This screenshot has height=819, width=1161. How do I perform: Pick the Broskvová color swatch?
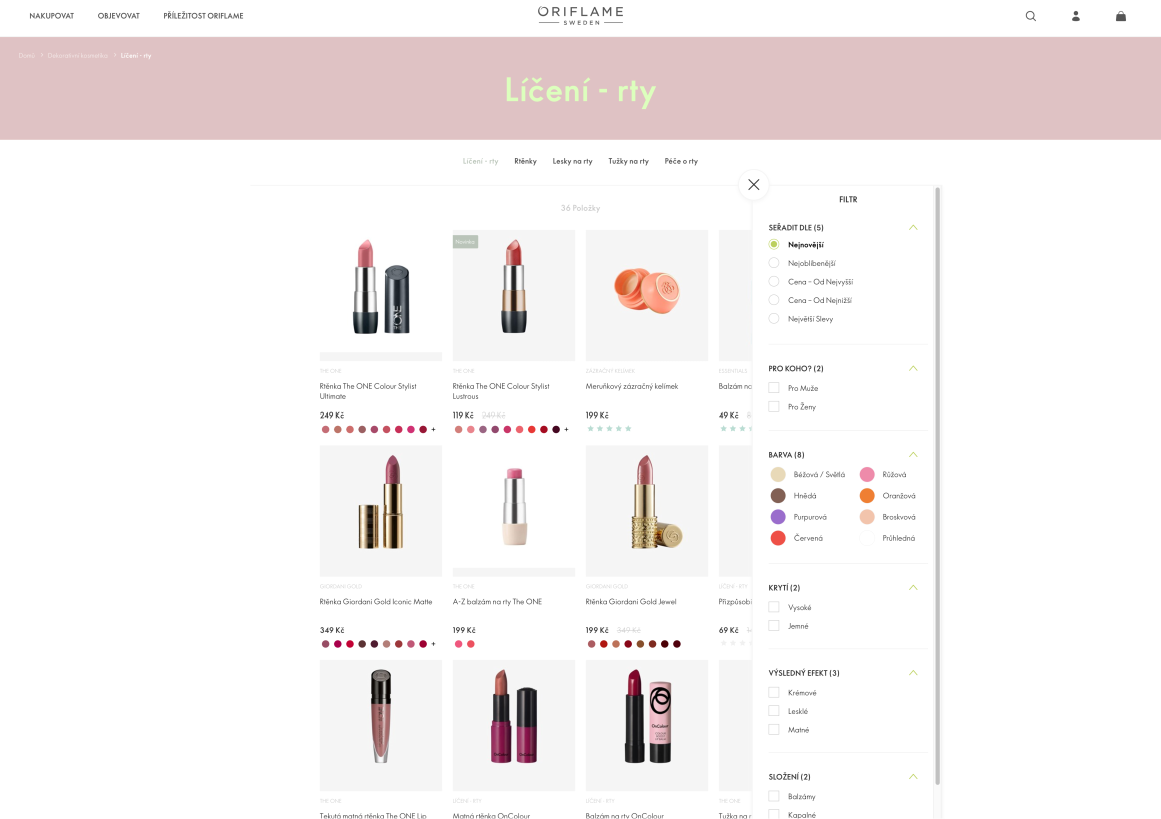pos(867,517)
